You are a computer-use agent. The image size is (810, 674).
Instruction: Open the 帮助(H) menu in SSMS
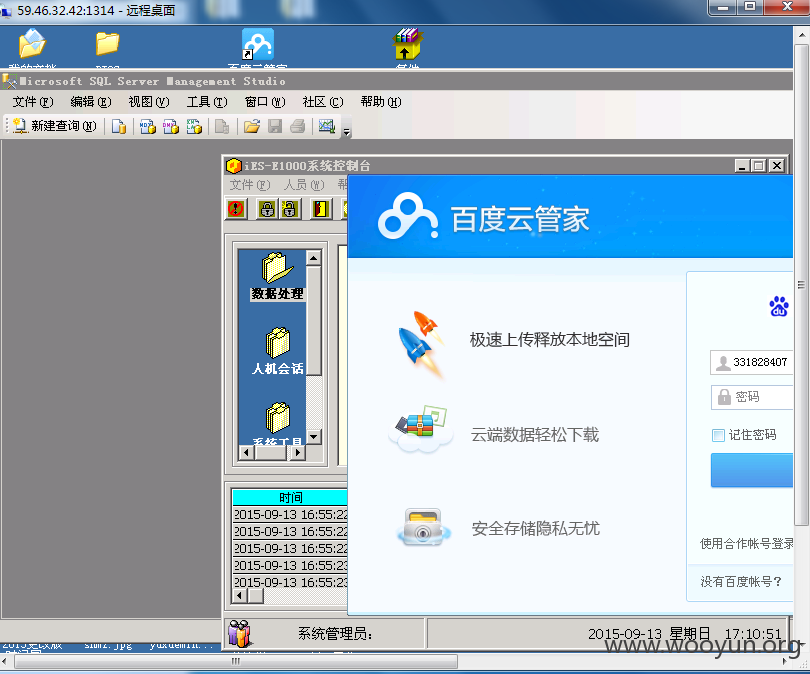pos(381,102)
